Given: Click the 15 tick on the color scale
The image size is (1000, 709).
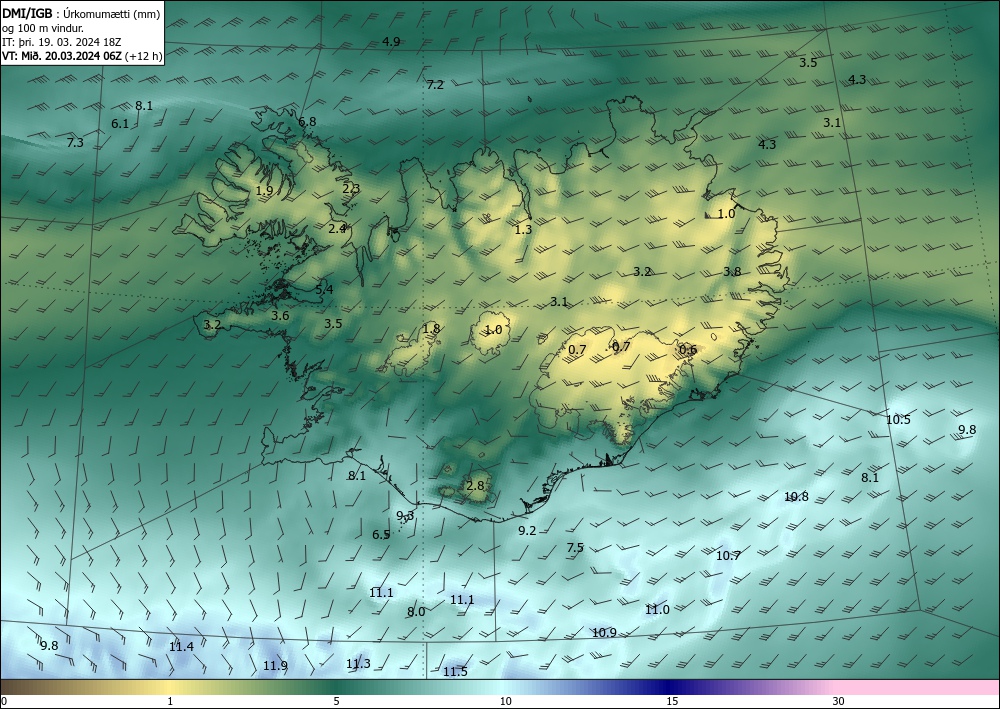Looking at the screenshot, I should point(672,701).
